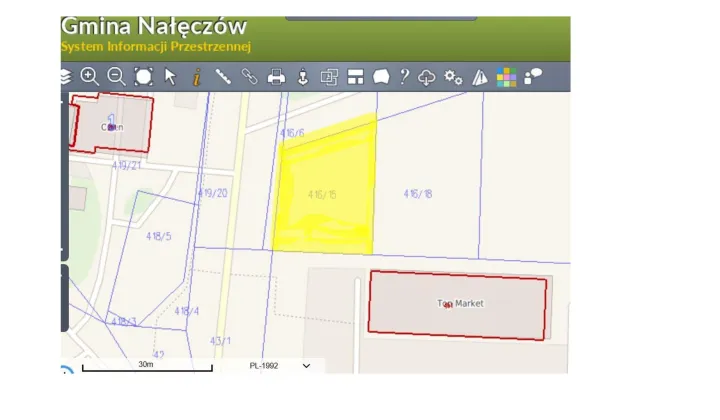The image size is (720, 420).
Task: Click parcel label 43/1
Action: [220, 341]
